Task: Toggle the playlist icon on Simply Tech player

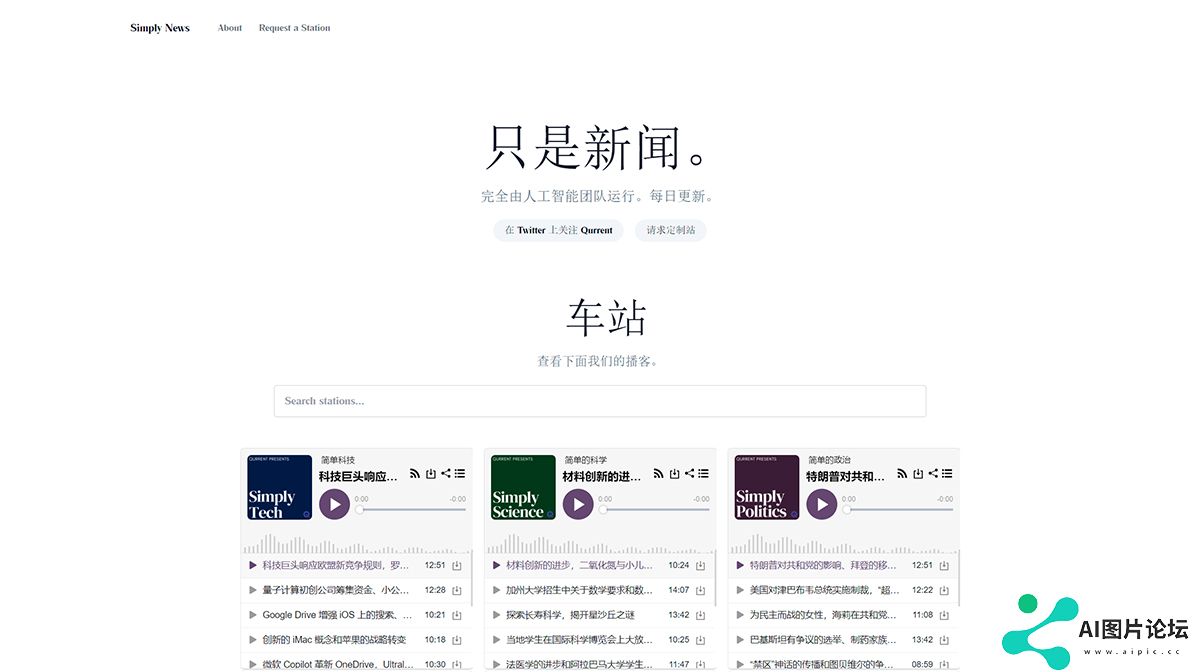Action: tap(459, 474)
